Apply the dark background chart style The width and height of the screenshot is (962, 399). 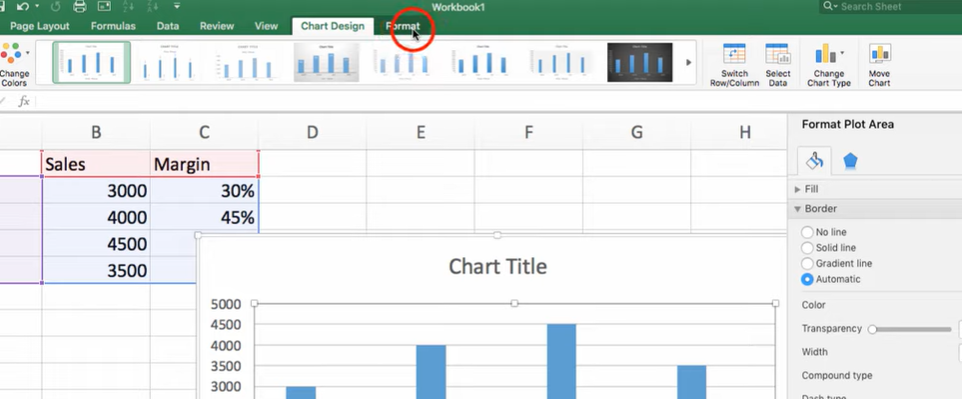point(640,62)
